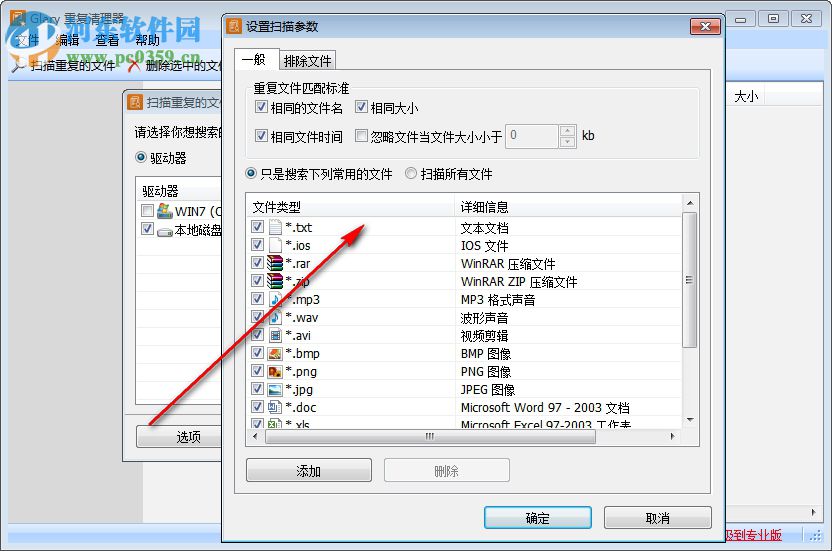Screen dimensions: 832x551
Task: Click the Word *.doc document icon
Action: point(275,407)
